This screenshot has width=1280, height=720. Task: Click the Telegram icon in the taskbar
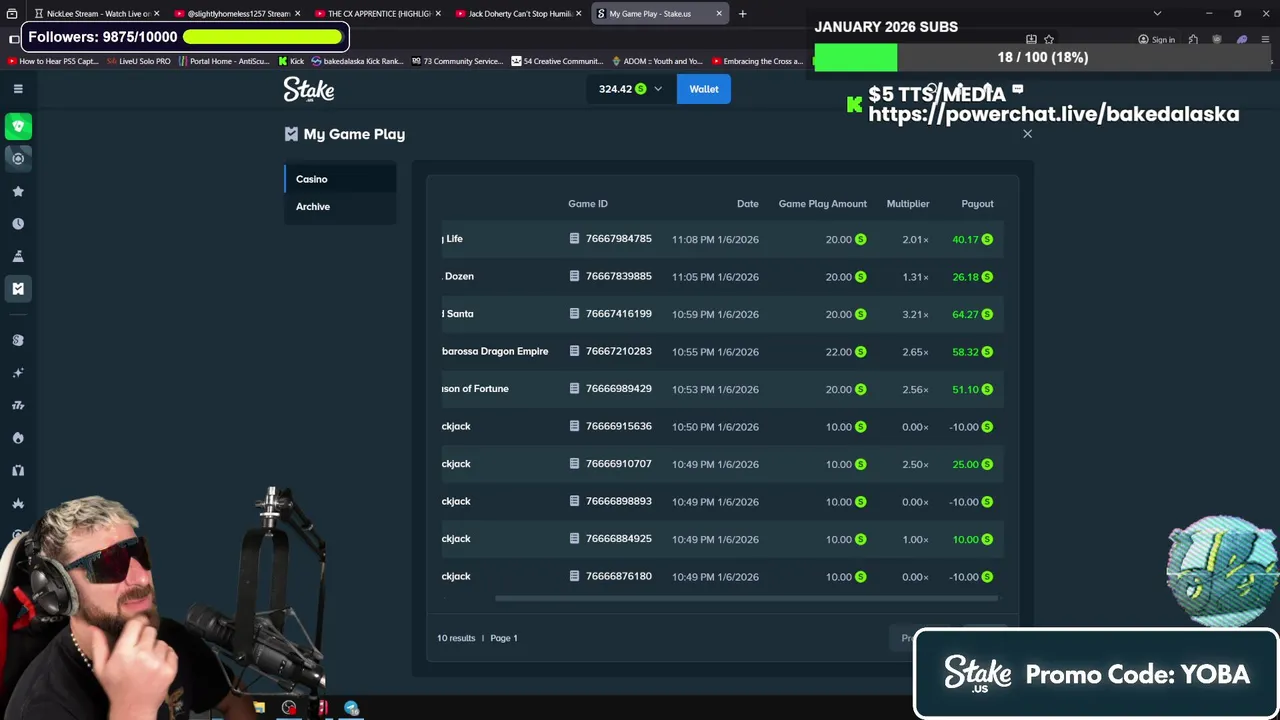(x=351, y=708)
